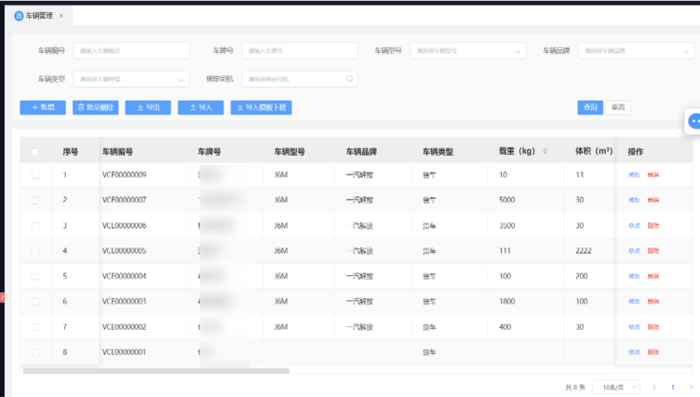Image resolution: width=700 pixels, height=397 pixels.
Task: Click 删除 delete link for row 4
Action: (x=653, y=251)
